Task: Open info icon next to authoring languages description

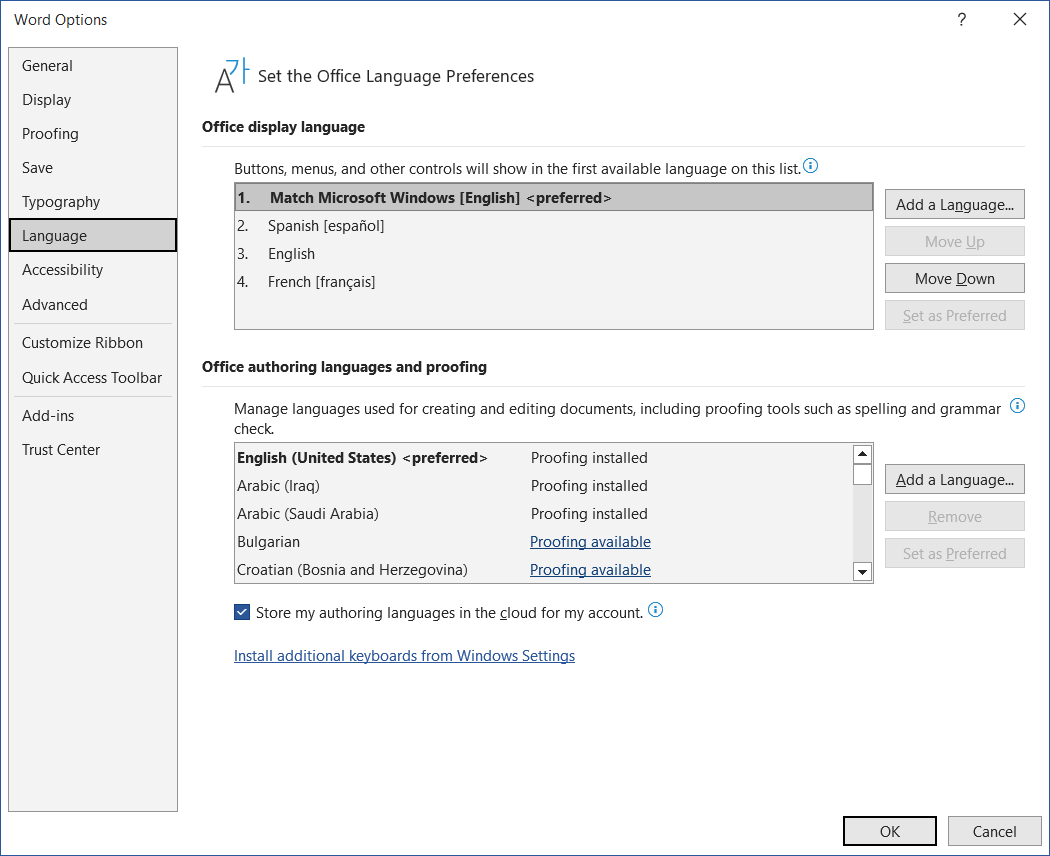Action: [1017, 405]
